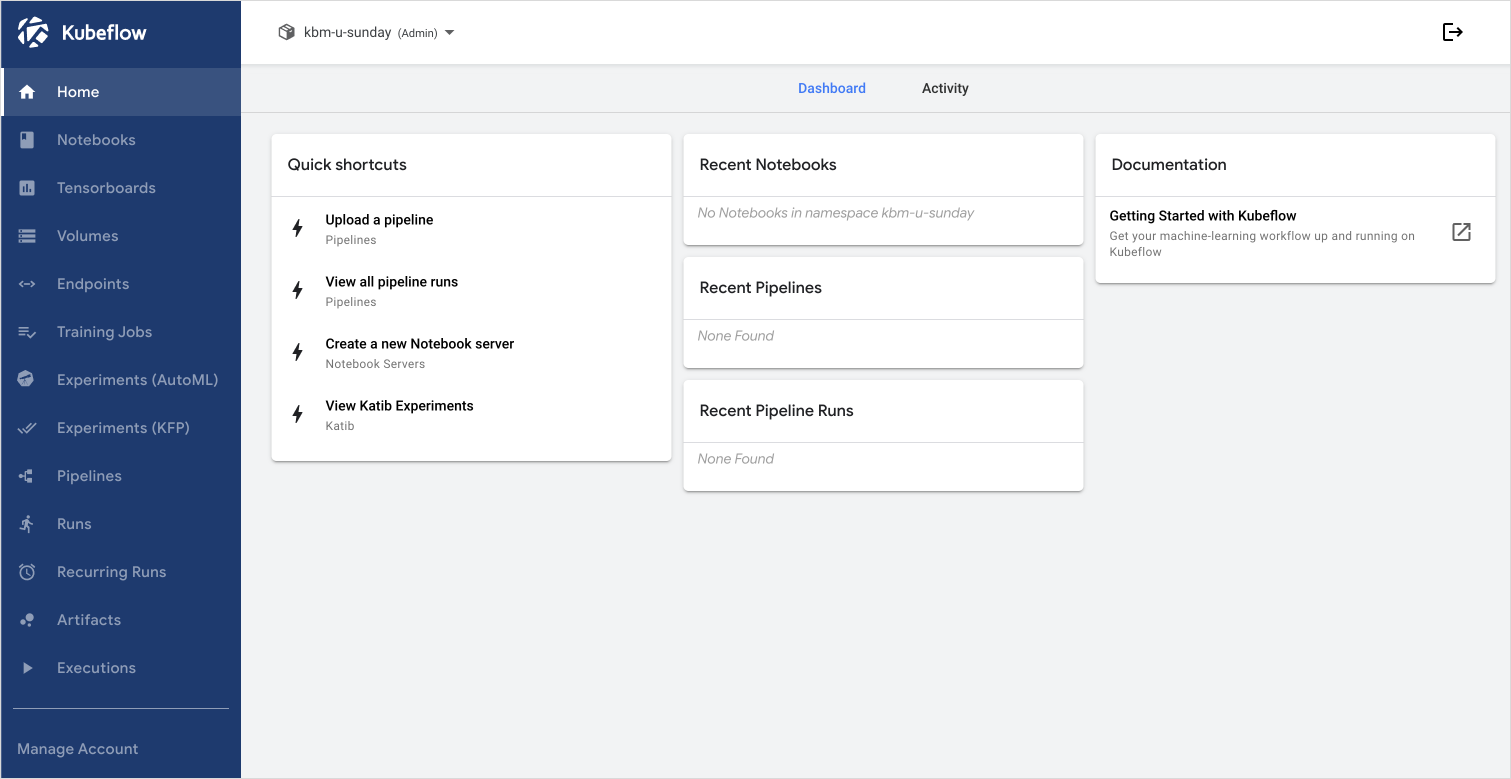Switch to the Activity tab
Image resolution: width=1511 pixels, height=779 pixels.
tap(945, 88)
